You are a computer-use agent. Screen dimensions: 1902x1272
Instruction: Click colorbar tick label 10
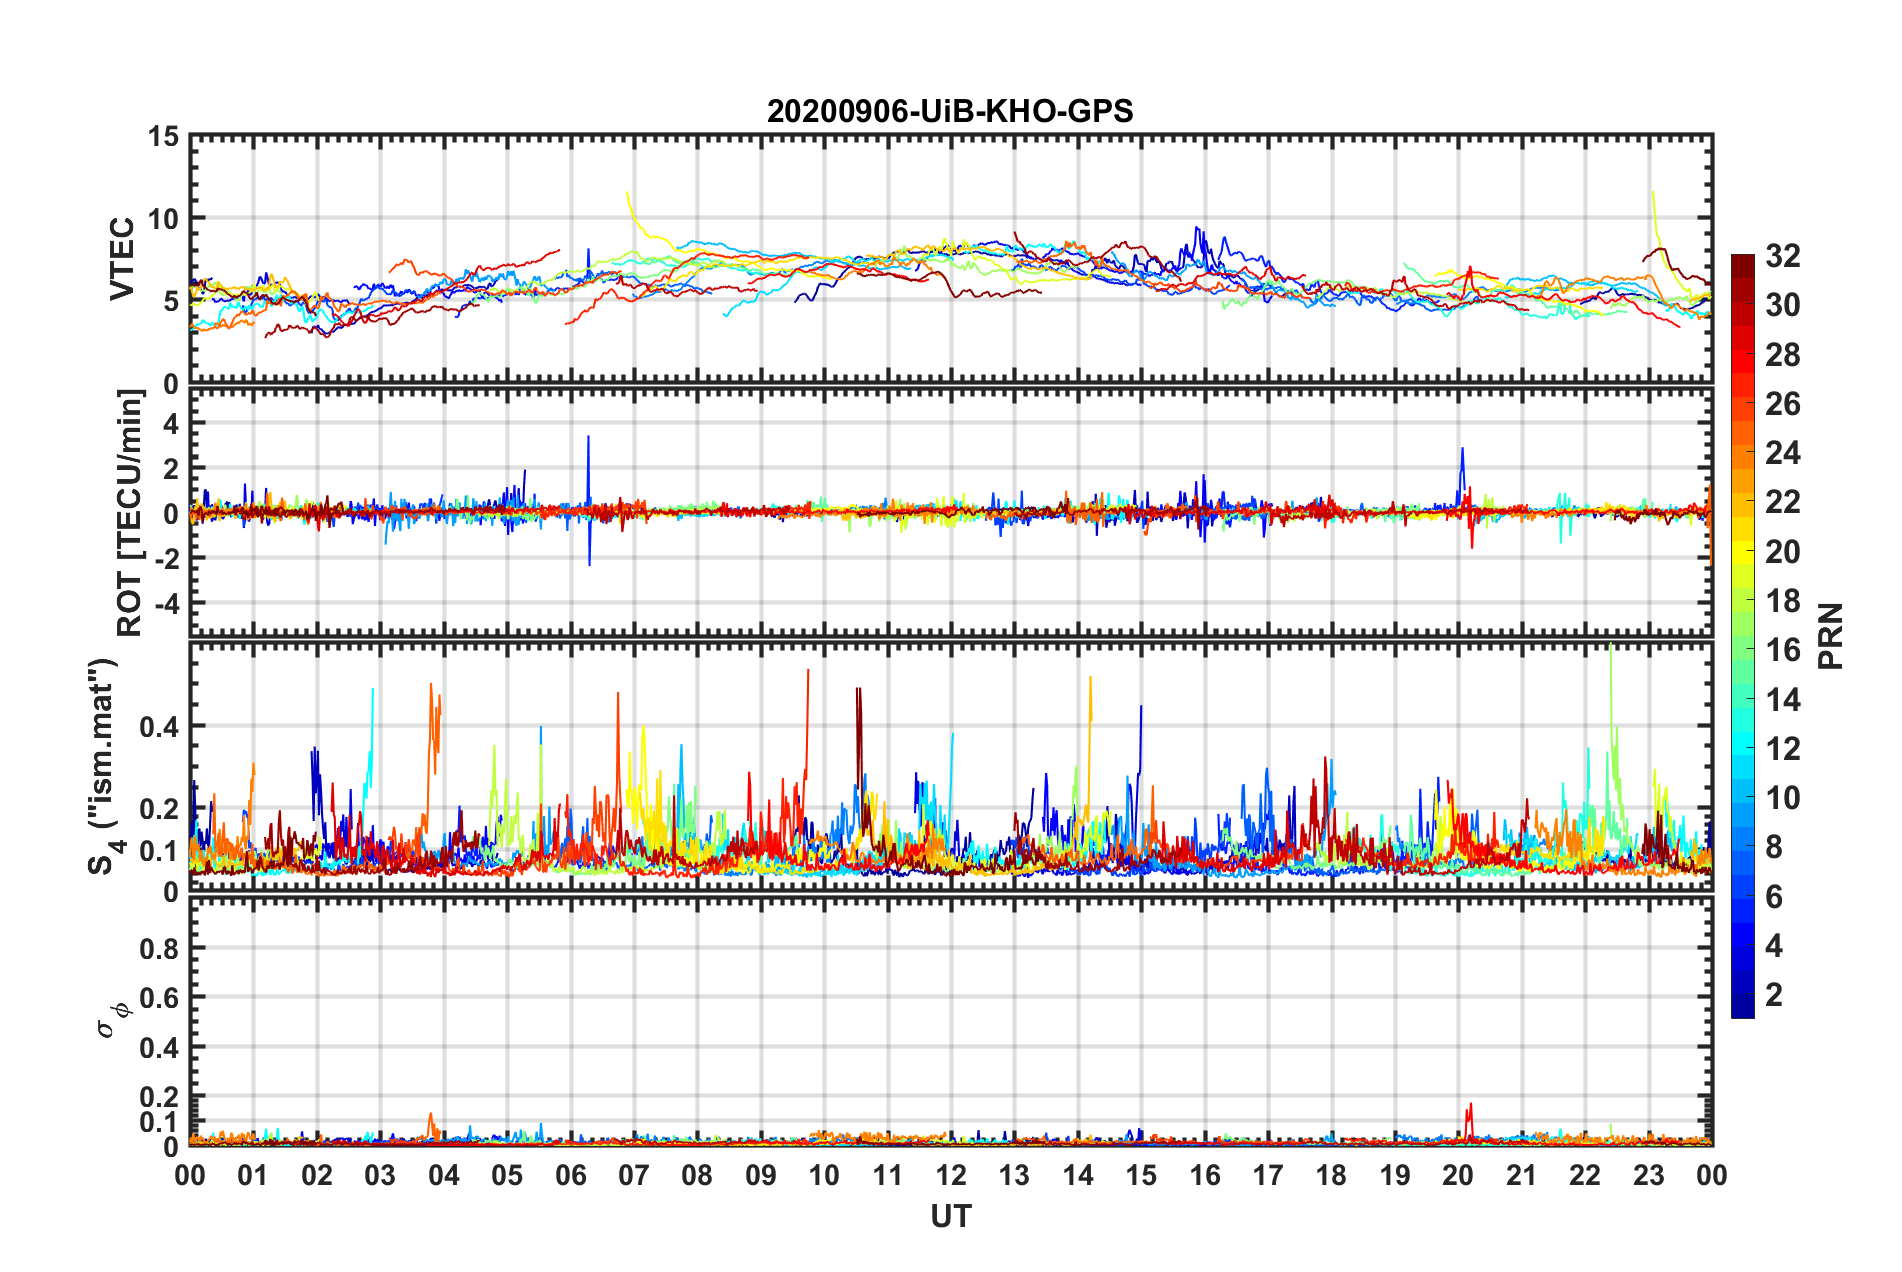click(1782, 798)
